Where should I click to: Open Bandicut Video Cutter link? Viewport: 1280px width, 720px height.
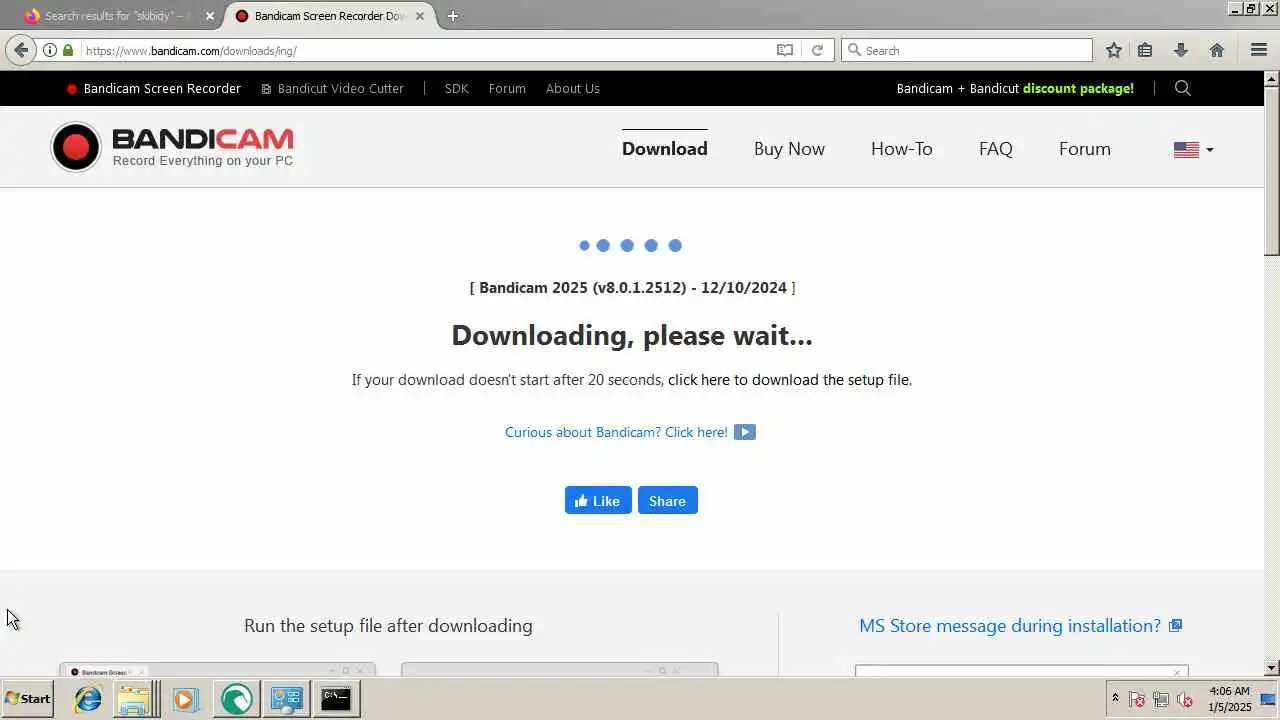332,88
